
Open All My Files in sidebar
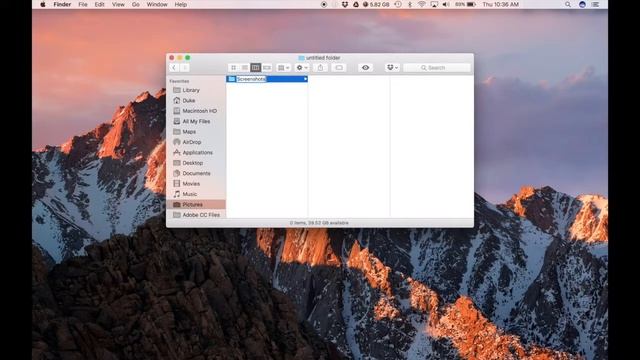pyautogui.click(x=196, y=121)
